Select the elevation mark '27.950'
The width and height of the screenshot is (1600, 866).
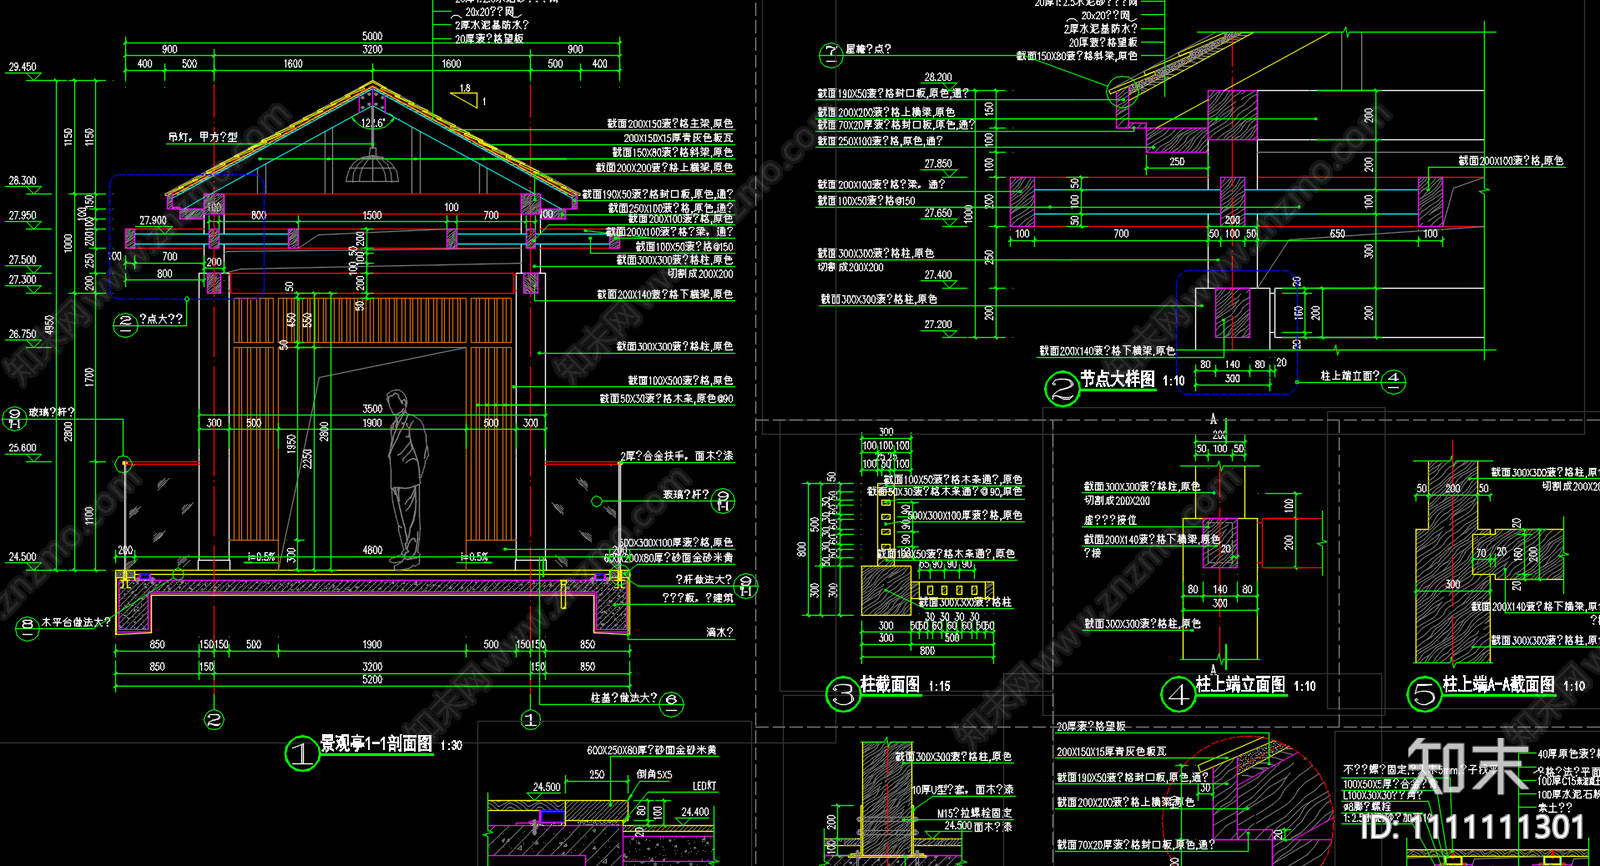(x=22, y=216)
